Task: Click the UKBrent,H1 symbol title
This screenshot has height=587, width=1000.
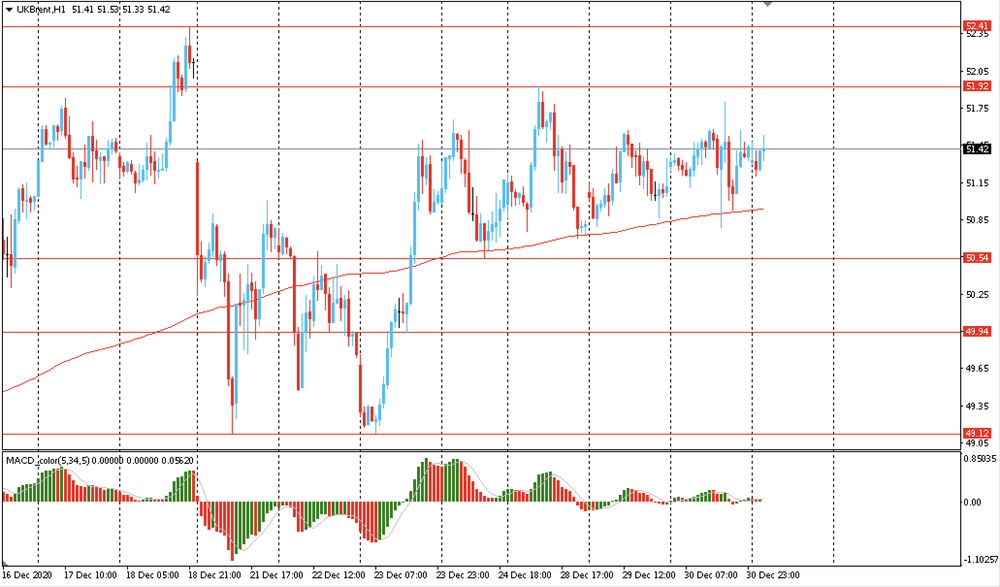Action: 41,9
